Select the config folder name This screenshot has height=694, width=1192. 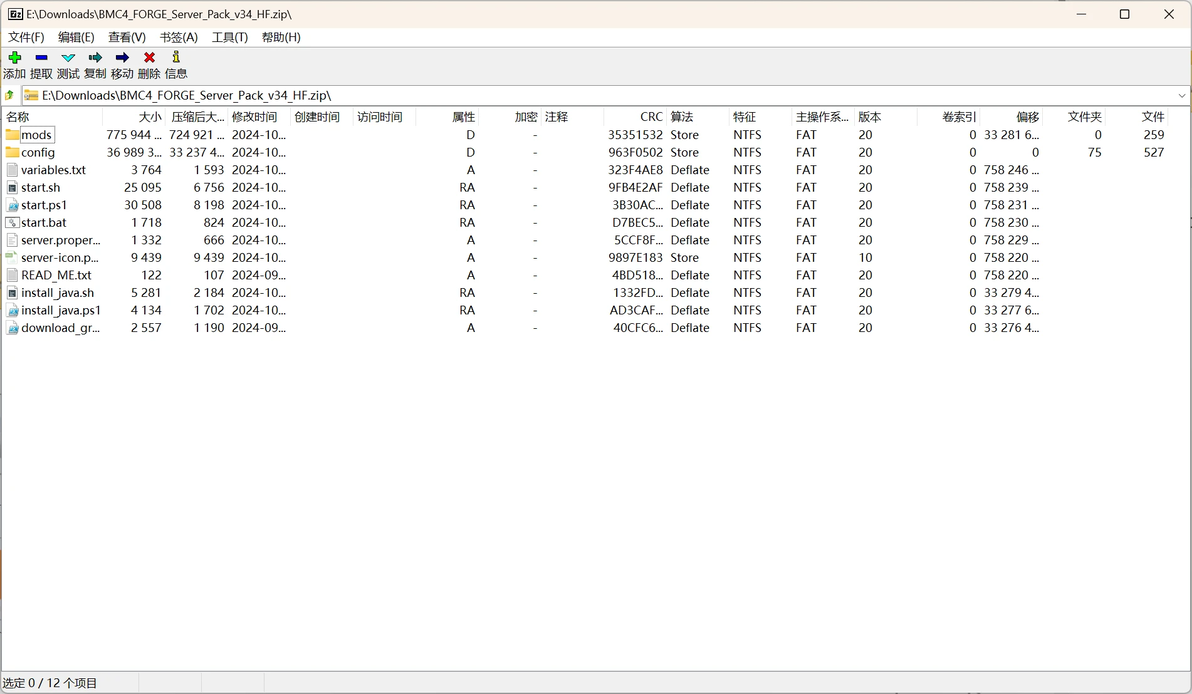coord(38,152)
